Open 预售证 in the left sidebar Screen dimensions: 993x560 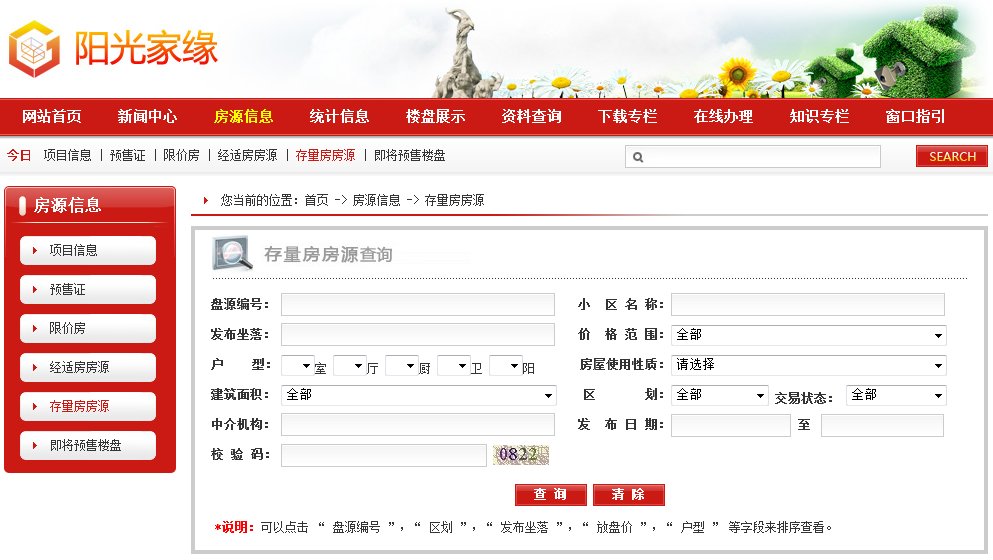[x=88, y=290]
